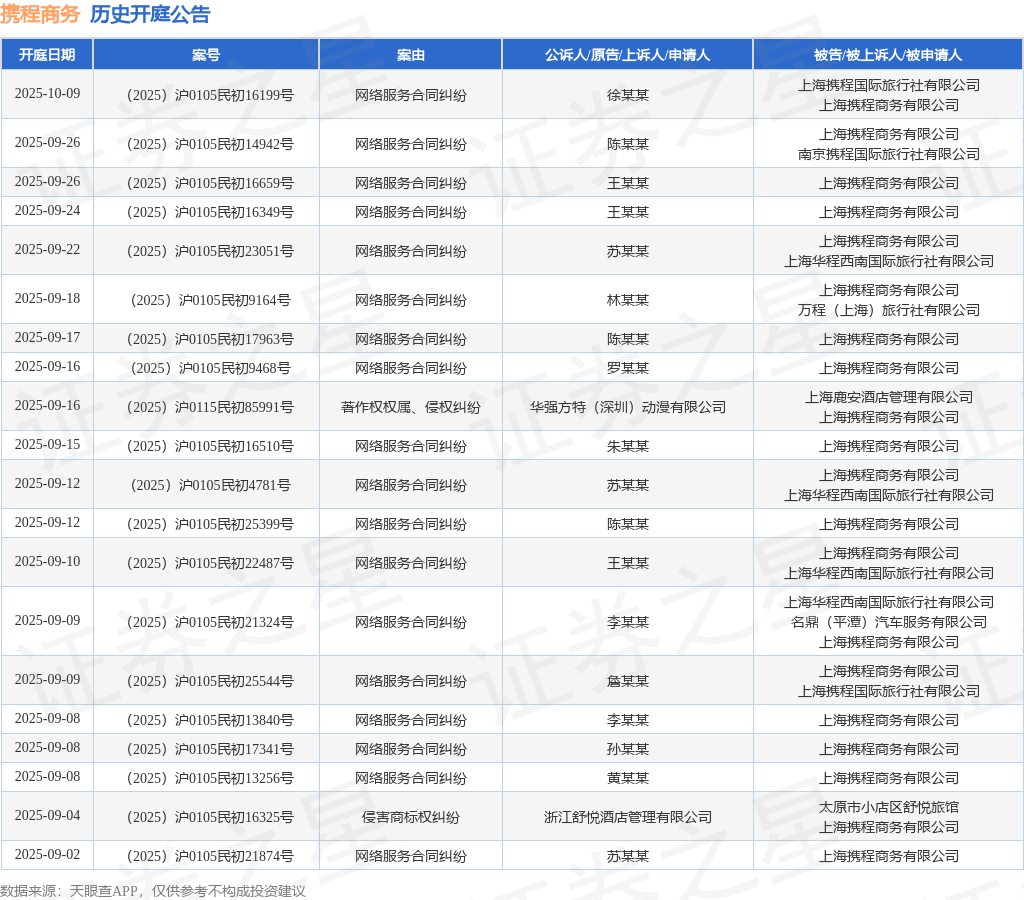Click case number 沪0105民初9468号
1024x900 pixels.
[210, 368]
